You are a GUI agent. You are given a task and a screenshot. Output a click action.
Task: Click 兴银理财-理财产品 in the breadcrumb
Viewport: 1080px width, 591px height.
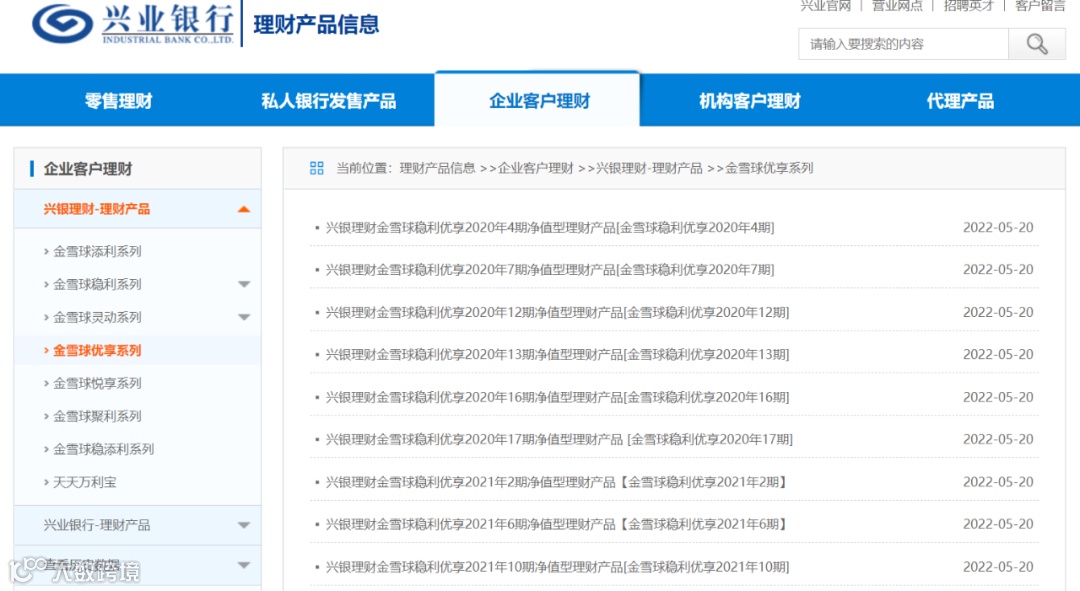point(649,168)
